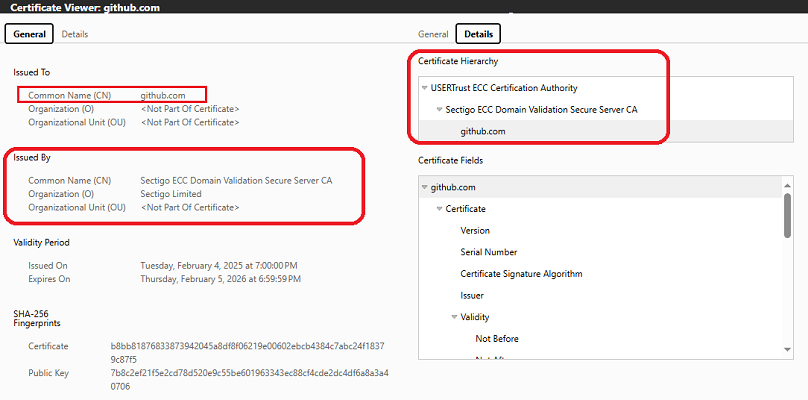
Task: Select the Issuer certificate field
Action: click(x=472, y=296)
